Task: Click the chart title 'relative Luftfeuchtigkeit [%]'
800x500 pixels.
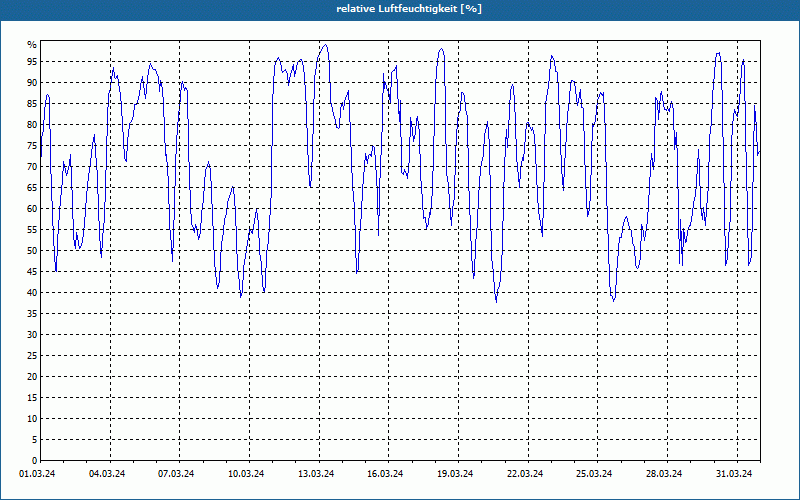Action: (x=409, y=9)
